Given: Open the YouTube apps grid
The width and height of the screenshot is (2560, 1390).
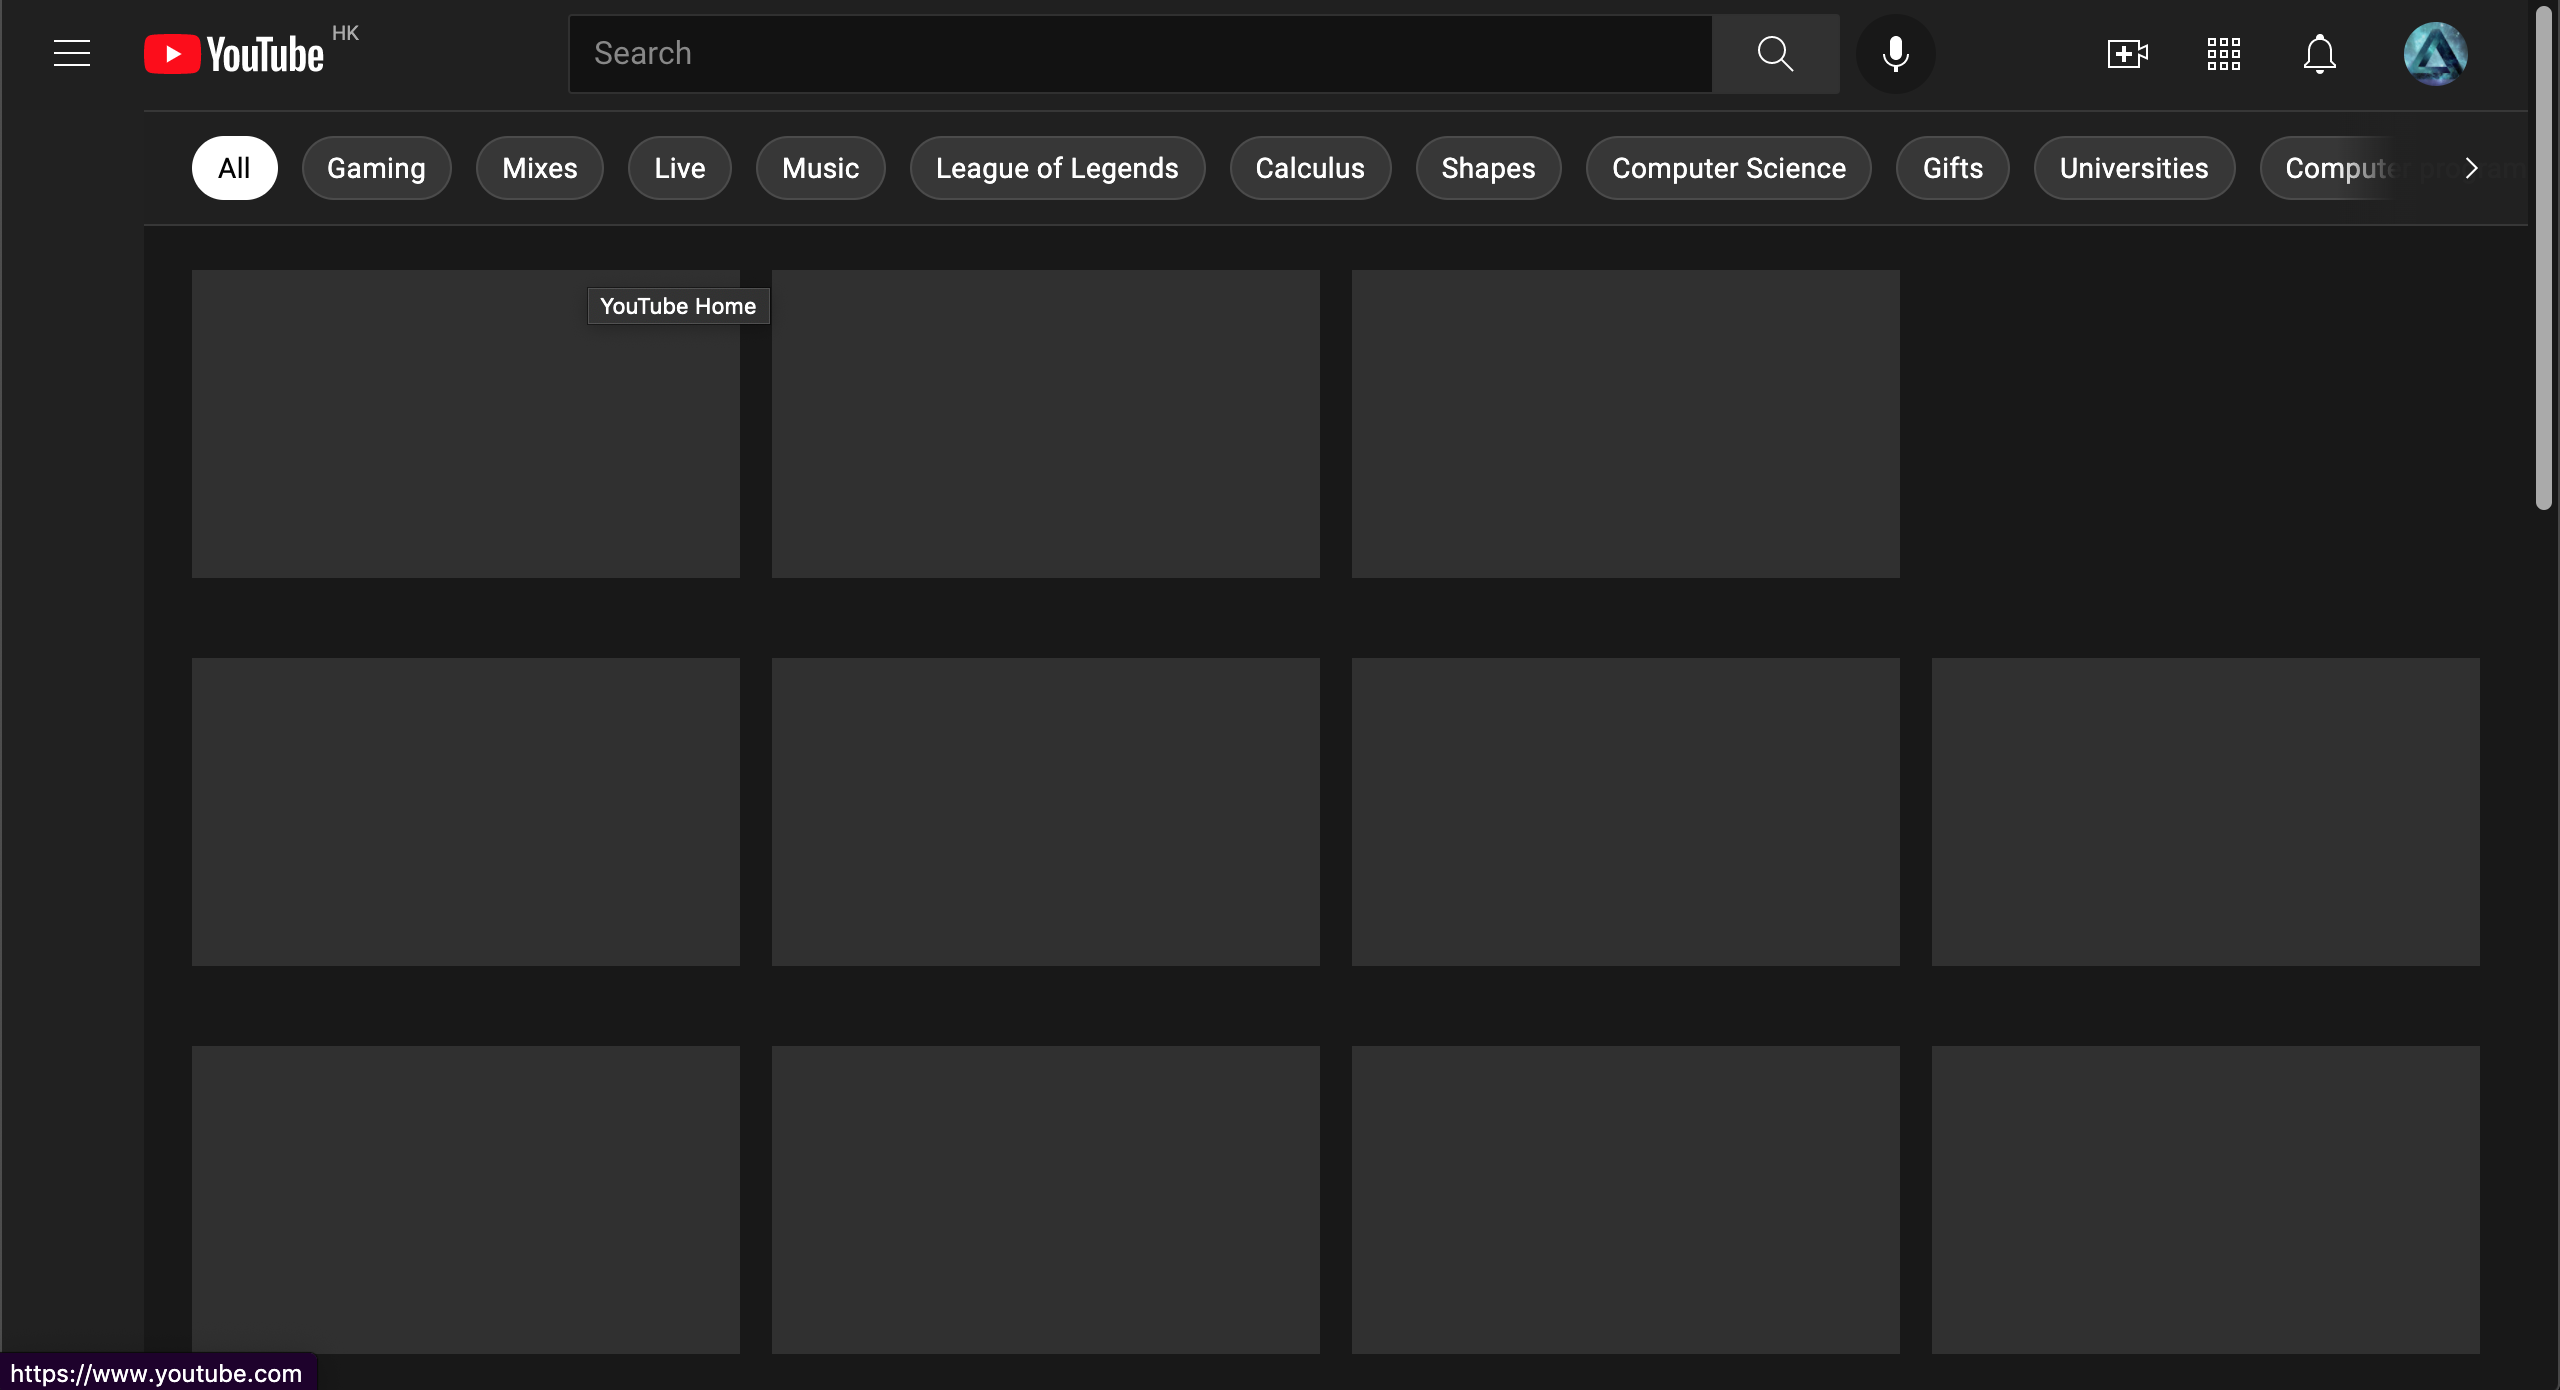Looking at the screenshot, I should pyautogui.click(x=2223, y=53).
